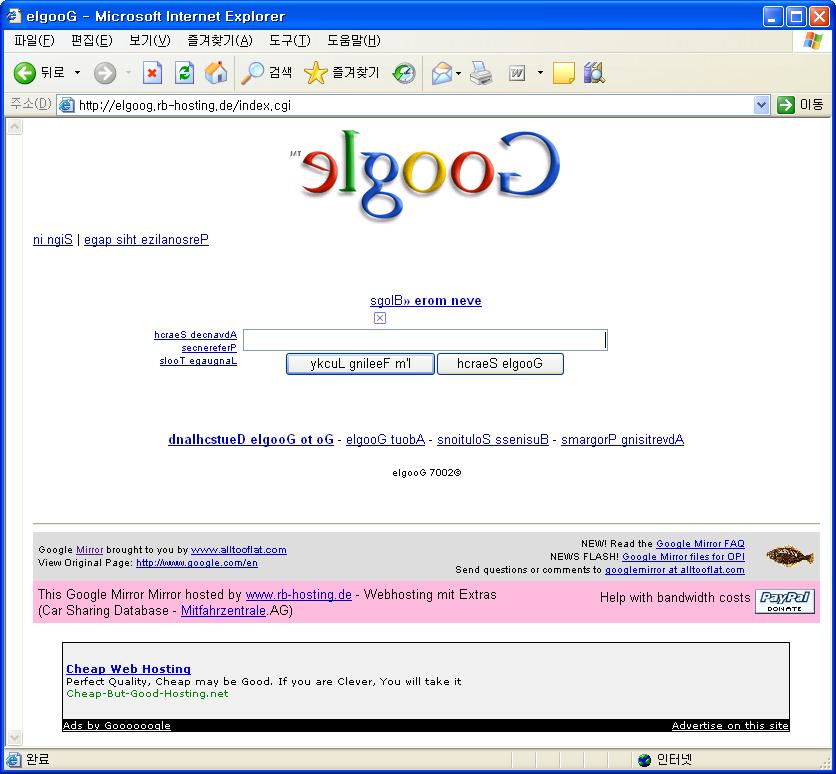Open the Mail icon dropdown arrow

click(459, 73)
